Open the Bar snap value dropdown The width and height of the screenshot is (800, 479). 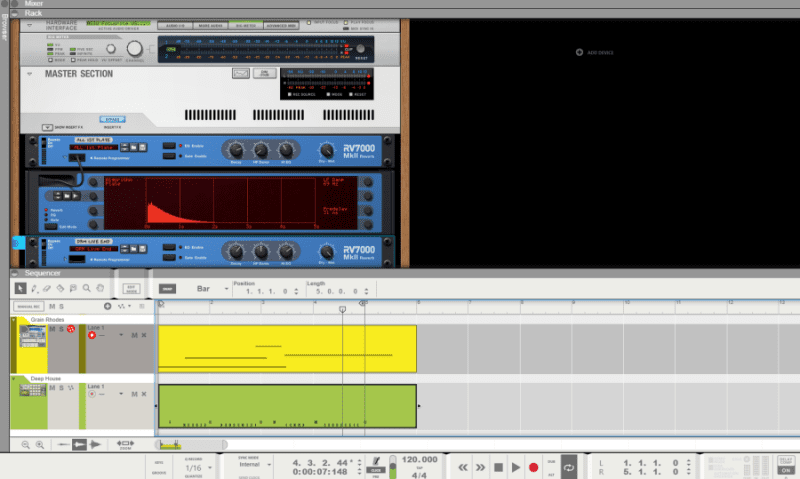[226, 289]
